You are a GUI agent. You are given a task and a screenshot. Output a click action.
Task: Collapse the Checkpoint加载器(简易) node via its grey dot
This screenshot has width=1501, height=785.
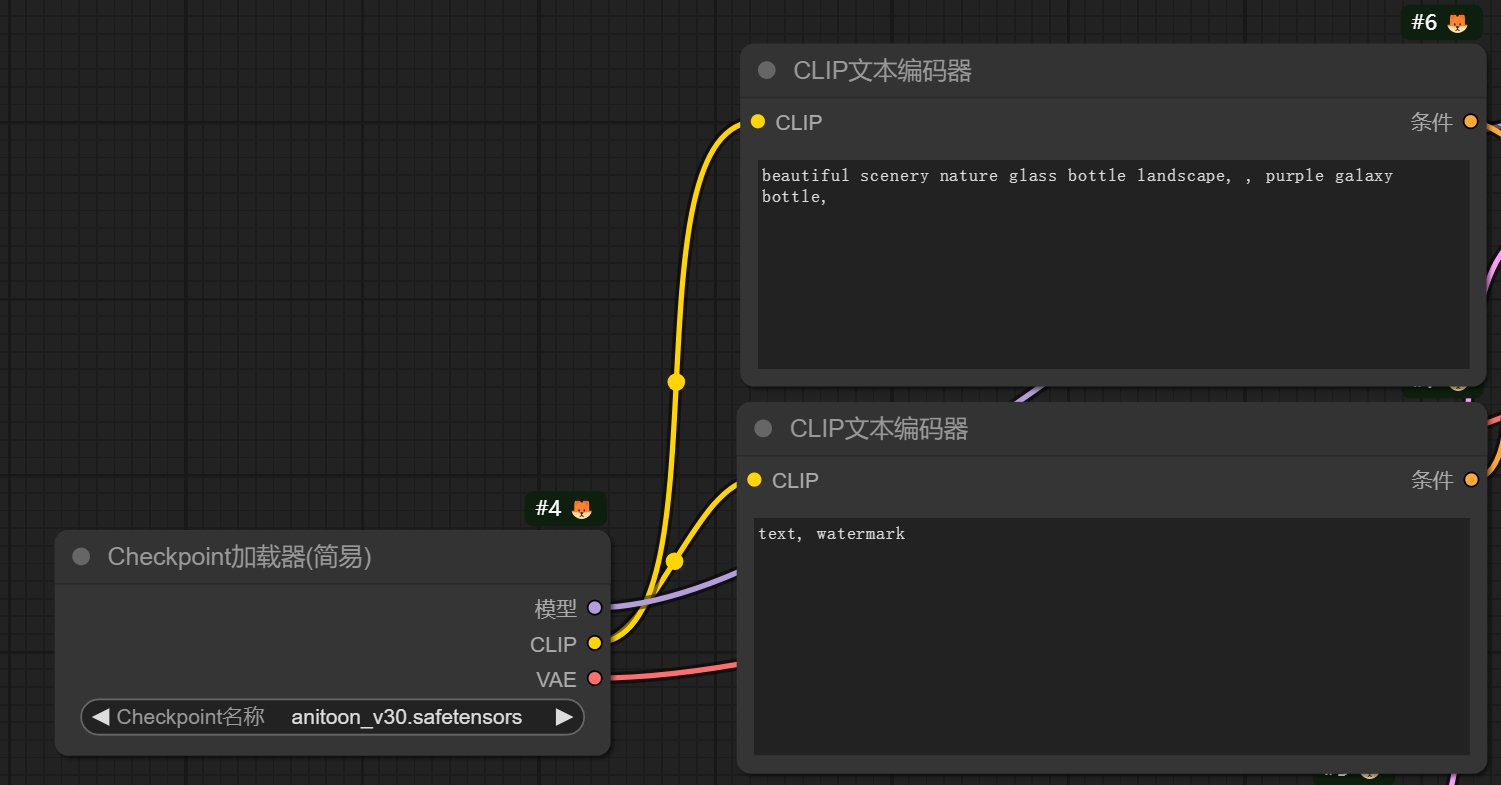click(x=81, y=556)
